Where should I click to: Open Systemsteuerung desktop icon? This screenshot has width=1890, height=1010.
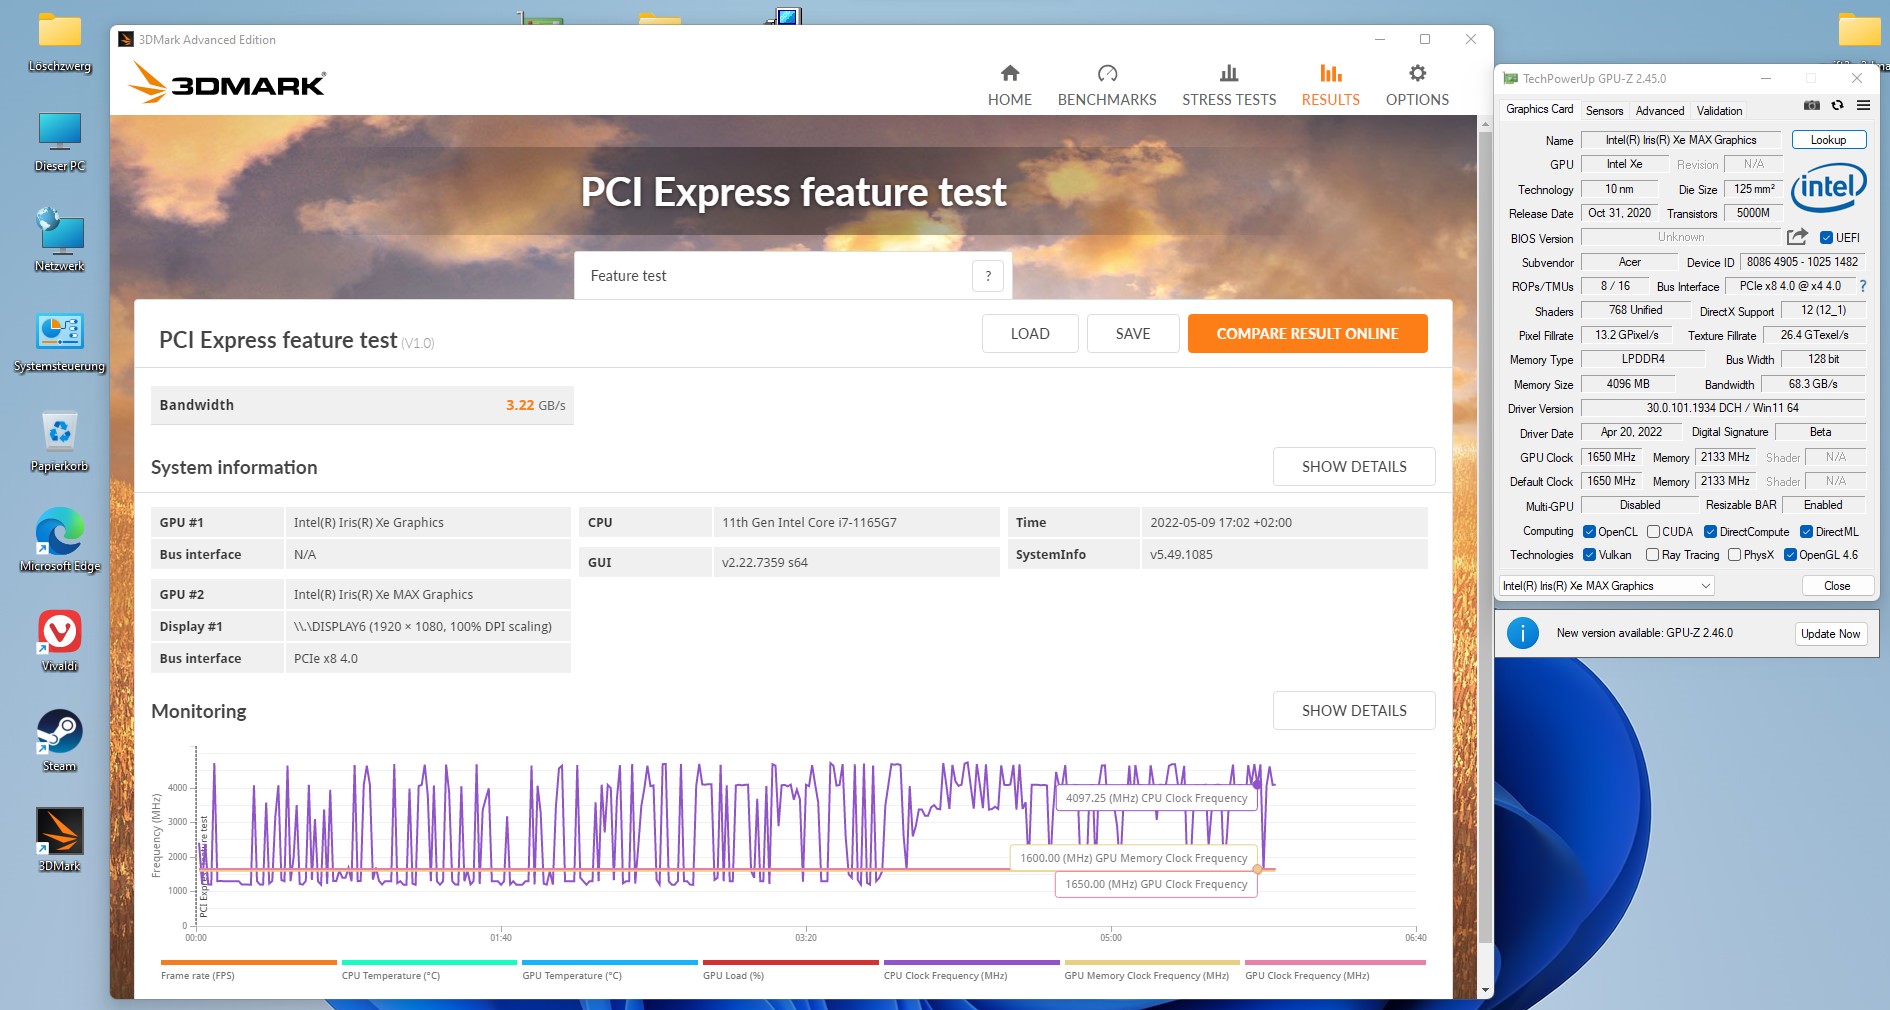60,343
